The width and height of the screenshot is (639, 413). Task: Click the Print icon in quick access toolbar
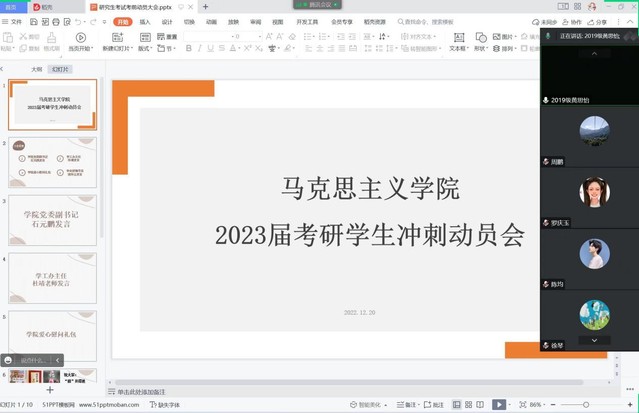pyautogui.click(x=53, y=21)
